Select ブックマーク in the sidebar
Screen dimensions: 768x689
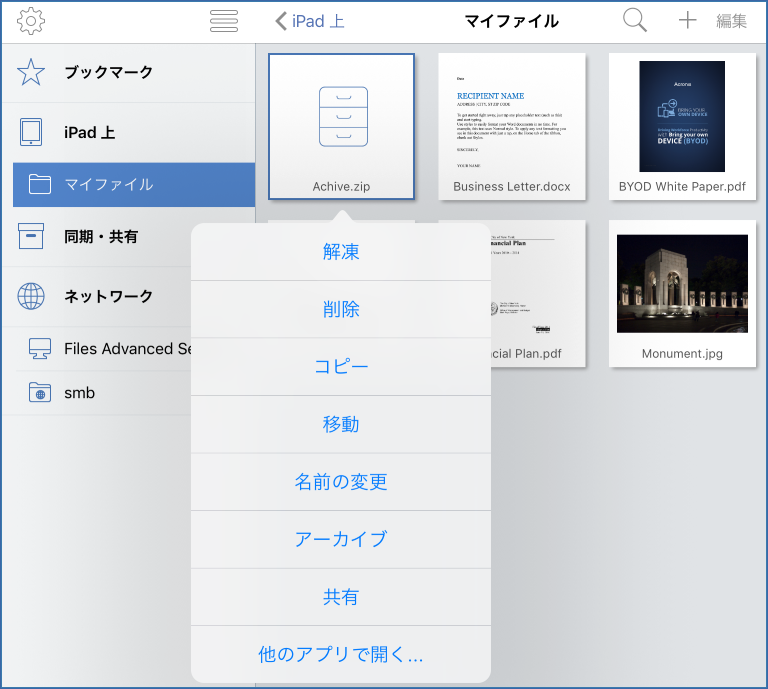click(x=109, y=72)
